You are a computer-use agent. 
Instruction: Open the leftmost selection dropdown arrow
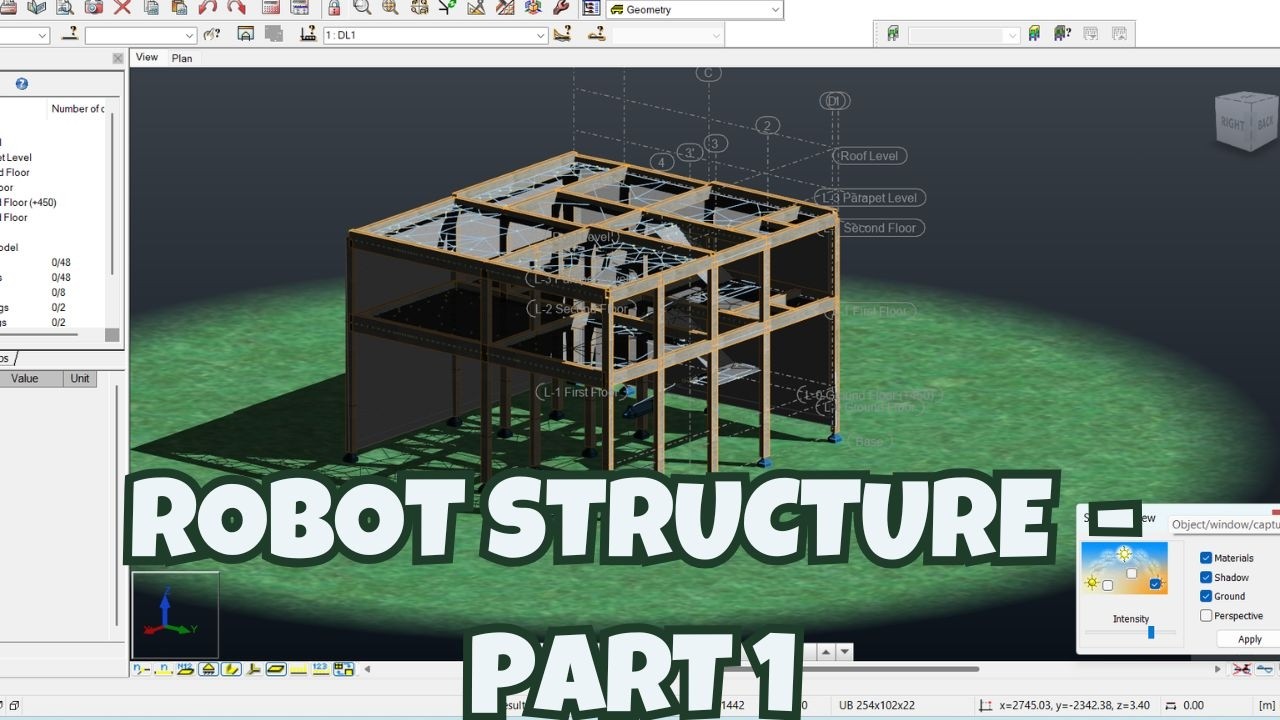42,36
